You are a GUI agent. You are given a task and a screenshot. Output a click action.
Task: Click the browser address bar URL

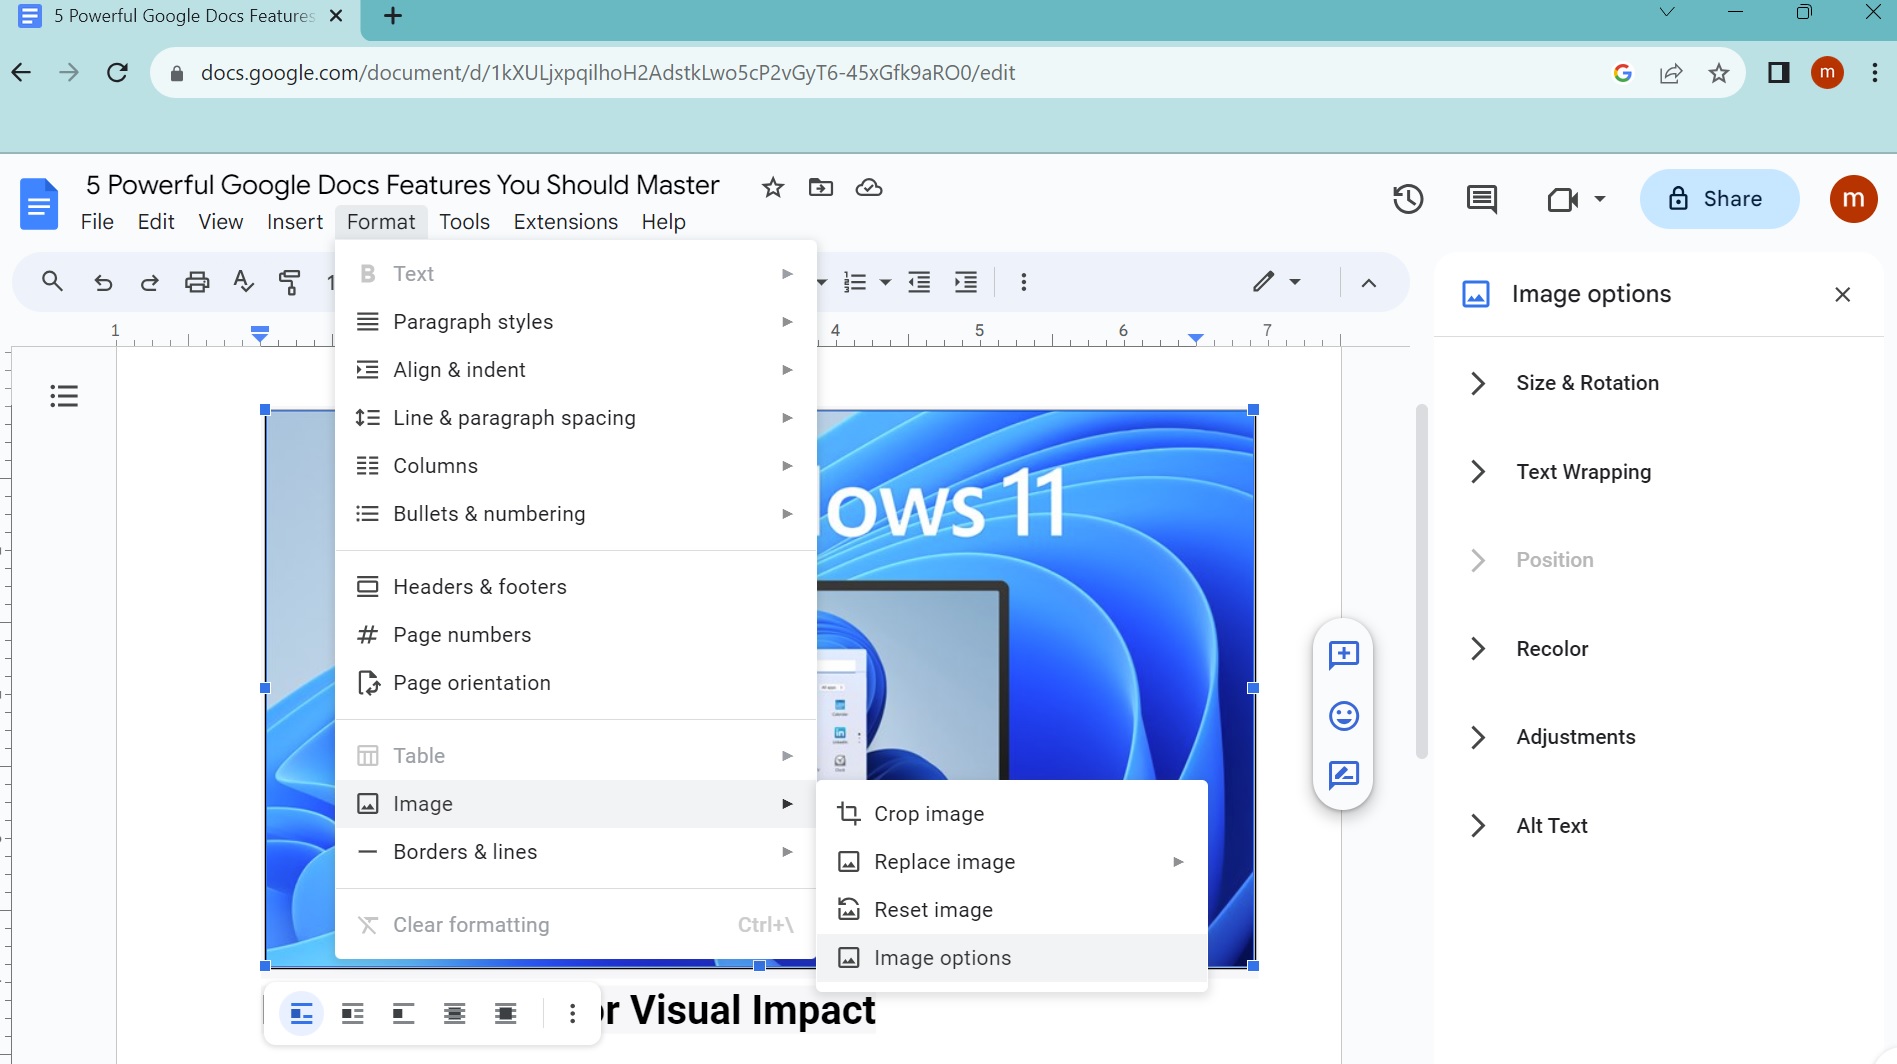[608, 73]
